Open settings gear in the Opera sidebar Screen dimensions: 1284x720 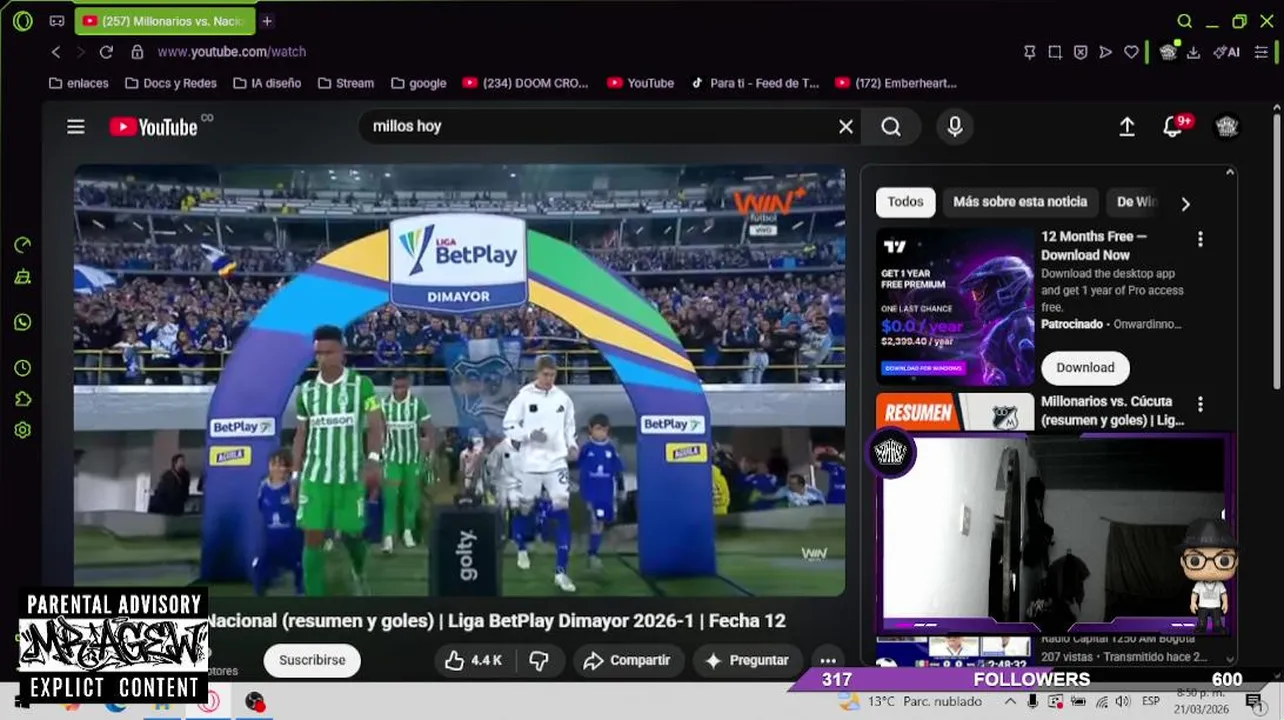pos(23,430)
